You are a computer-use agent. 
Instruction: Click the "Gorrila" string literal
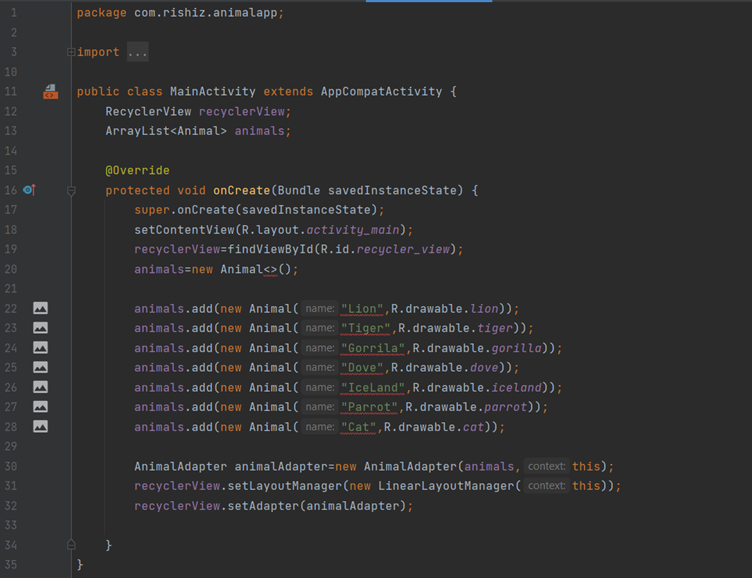(374, 348)
